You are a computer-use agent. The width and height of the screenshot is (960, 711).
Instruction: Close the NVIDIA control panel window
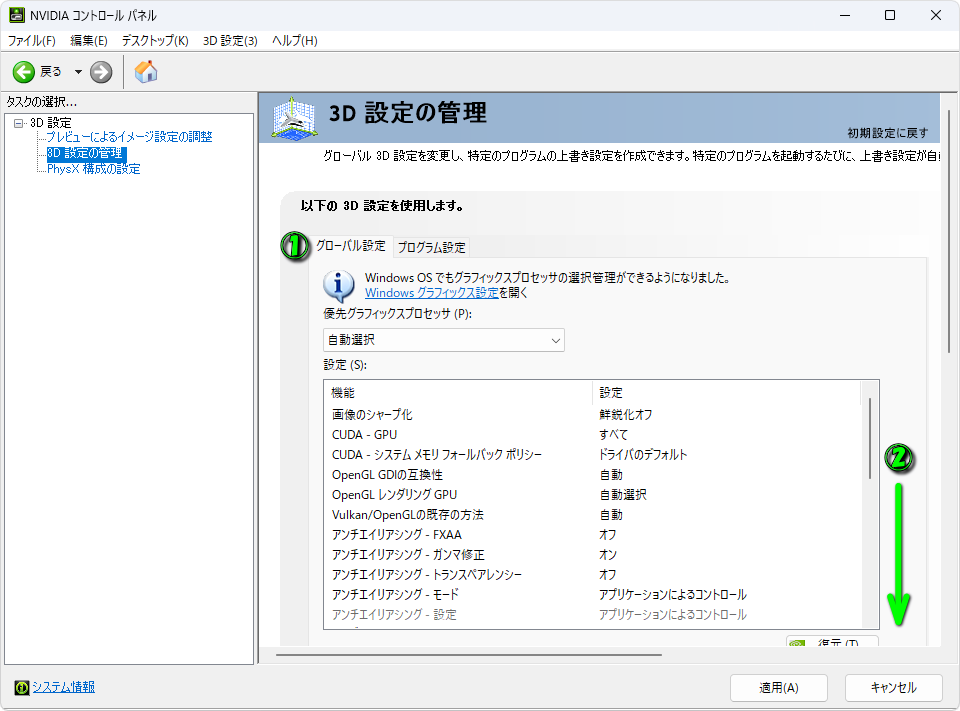[936, 15]
